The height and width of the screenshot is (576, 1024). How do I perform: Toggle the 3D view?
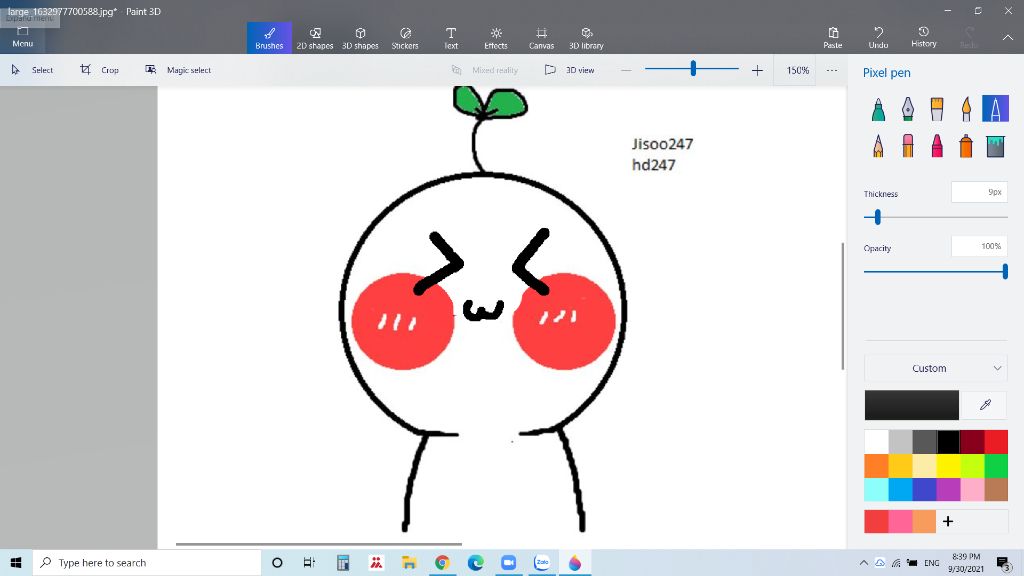click(569, 70)
